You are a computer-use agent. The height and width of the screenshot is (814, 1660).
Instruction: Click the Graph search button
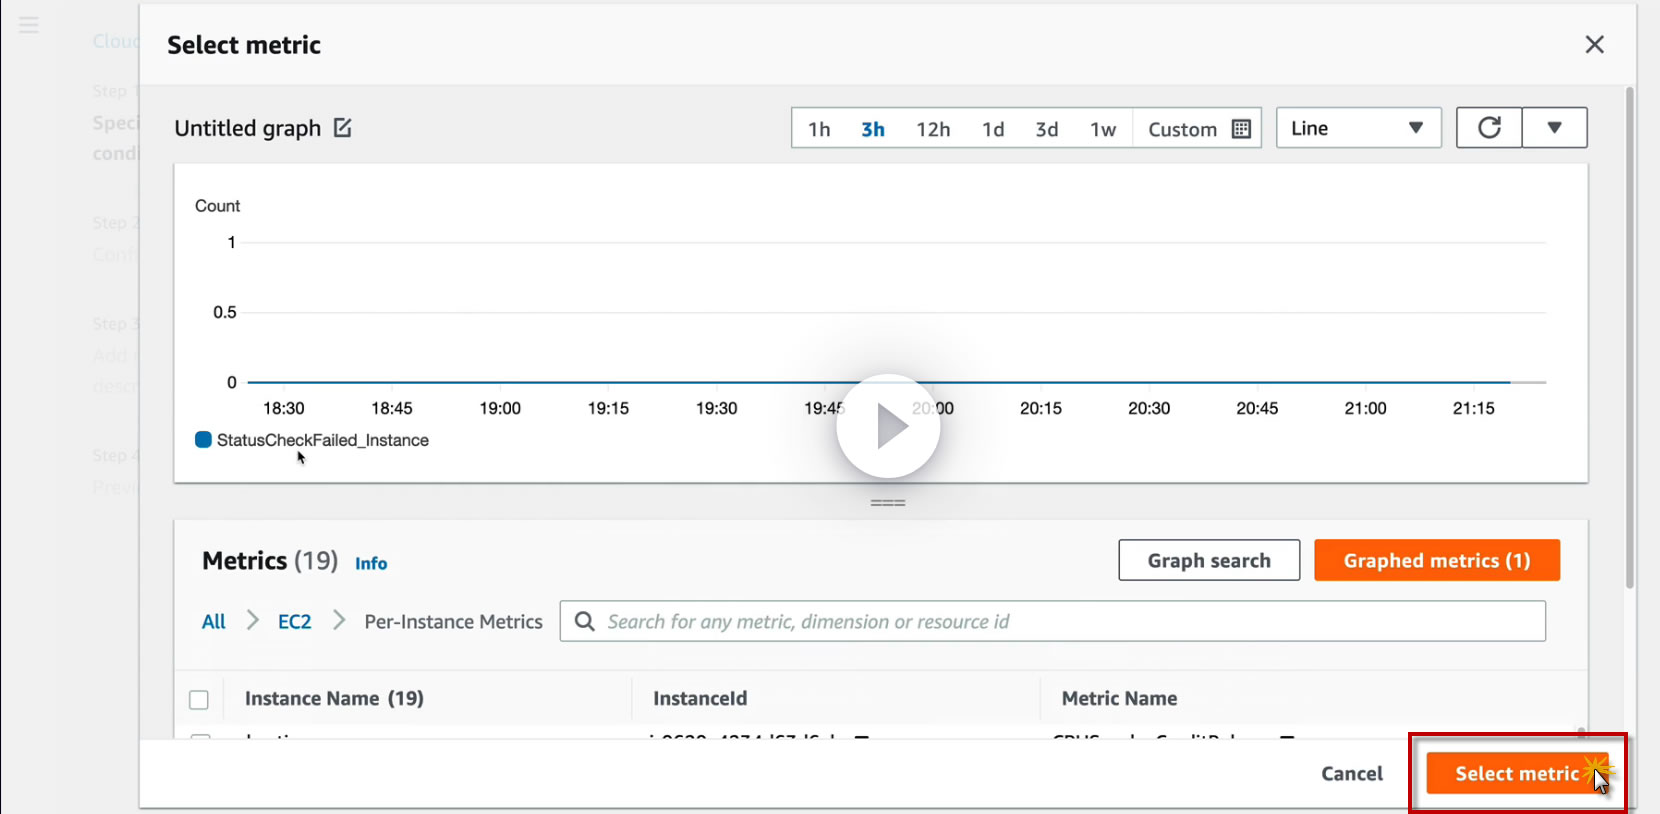[x=1209, y=561]
